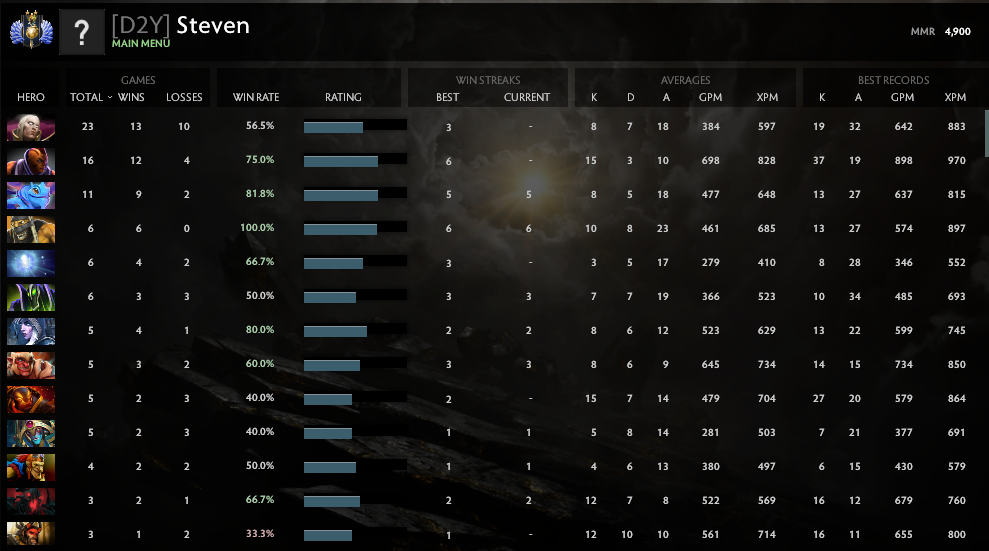Image resolution: width=989 pixels, height=551 pixels.
Task: Click the rating bar in Invoker's row
Action: 354,127
